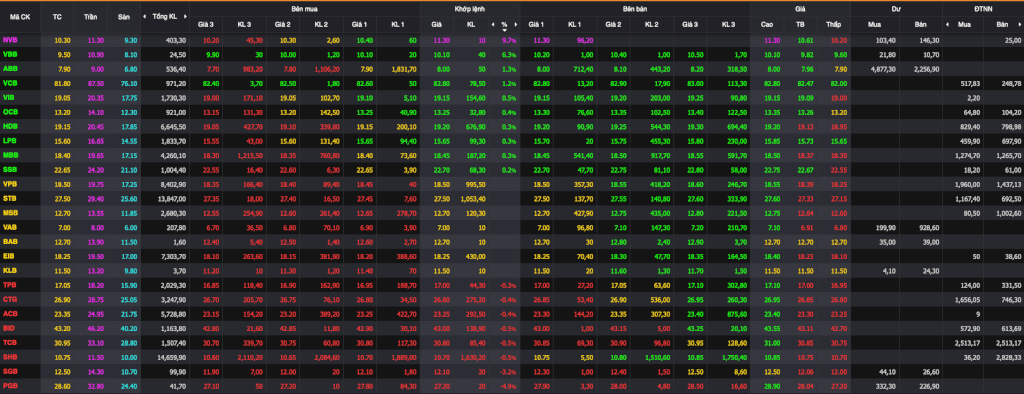This screenshot has height=394, width=1024.
Task: Open VCB stock symbol
Action: coord(10,83)
